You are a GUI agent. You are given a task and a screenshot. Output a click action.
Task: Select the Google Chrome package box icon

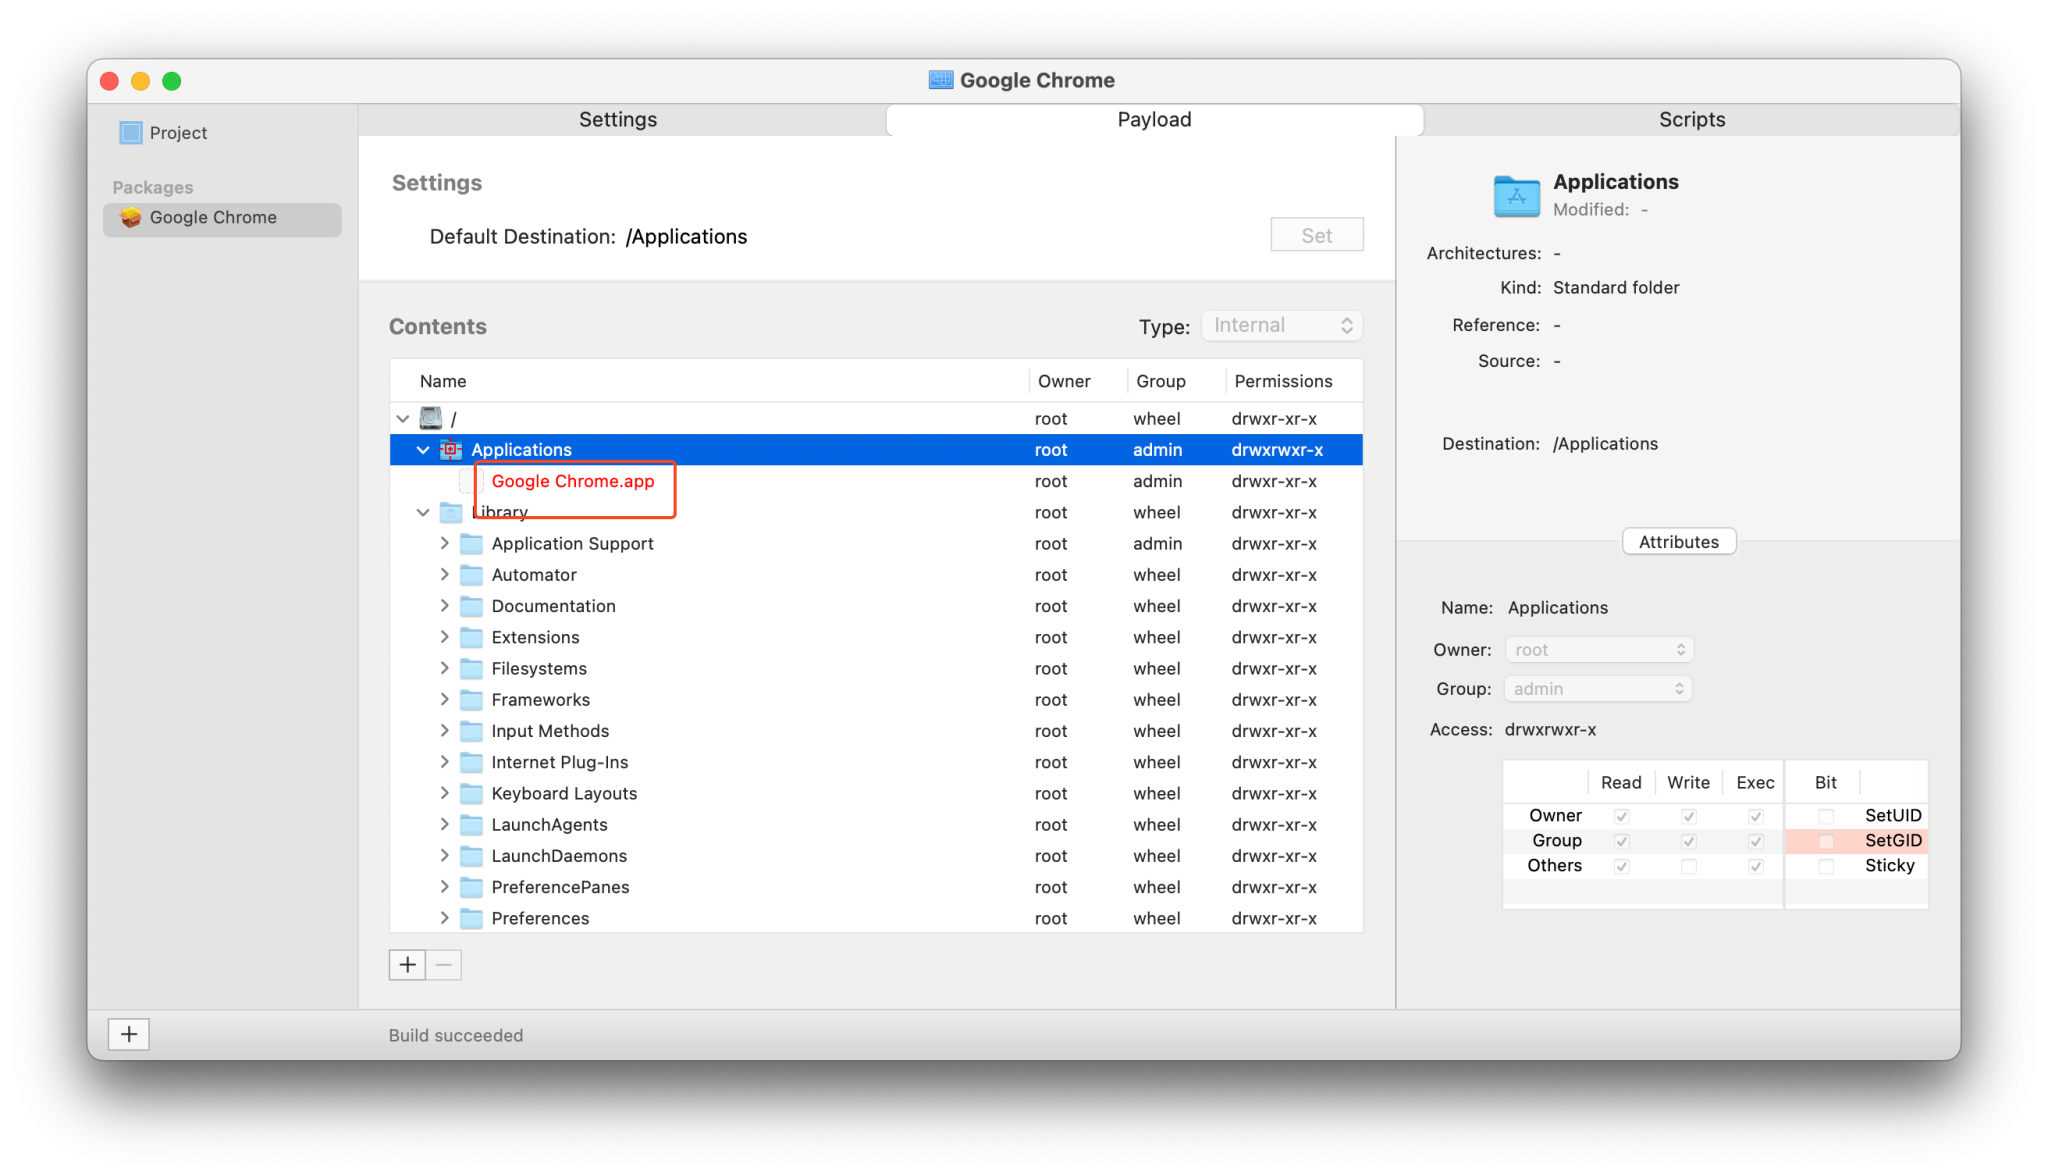[x=131, y=217]
